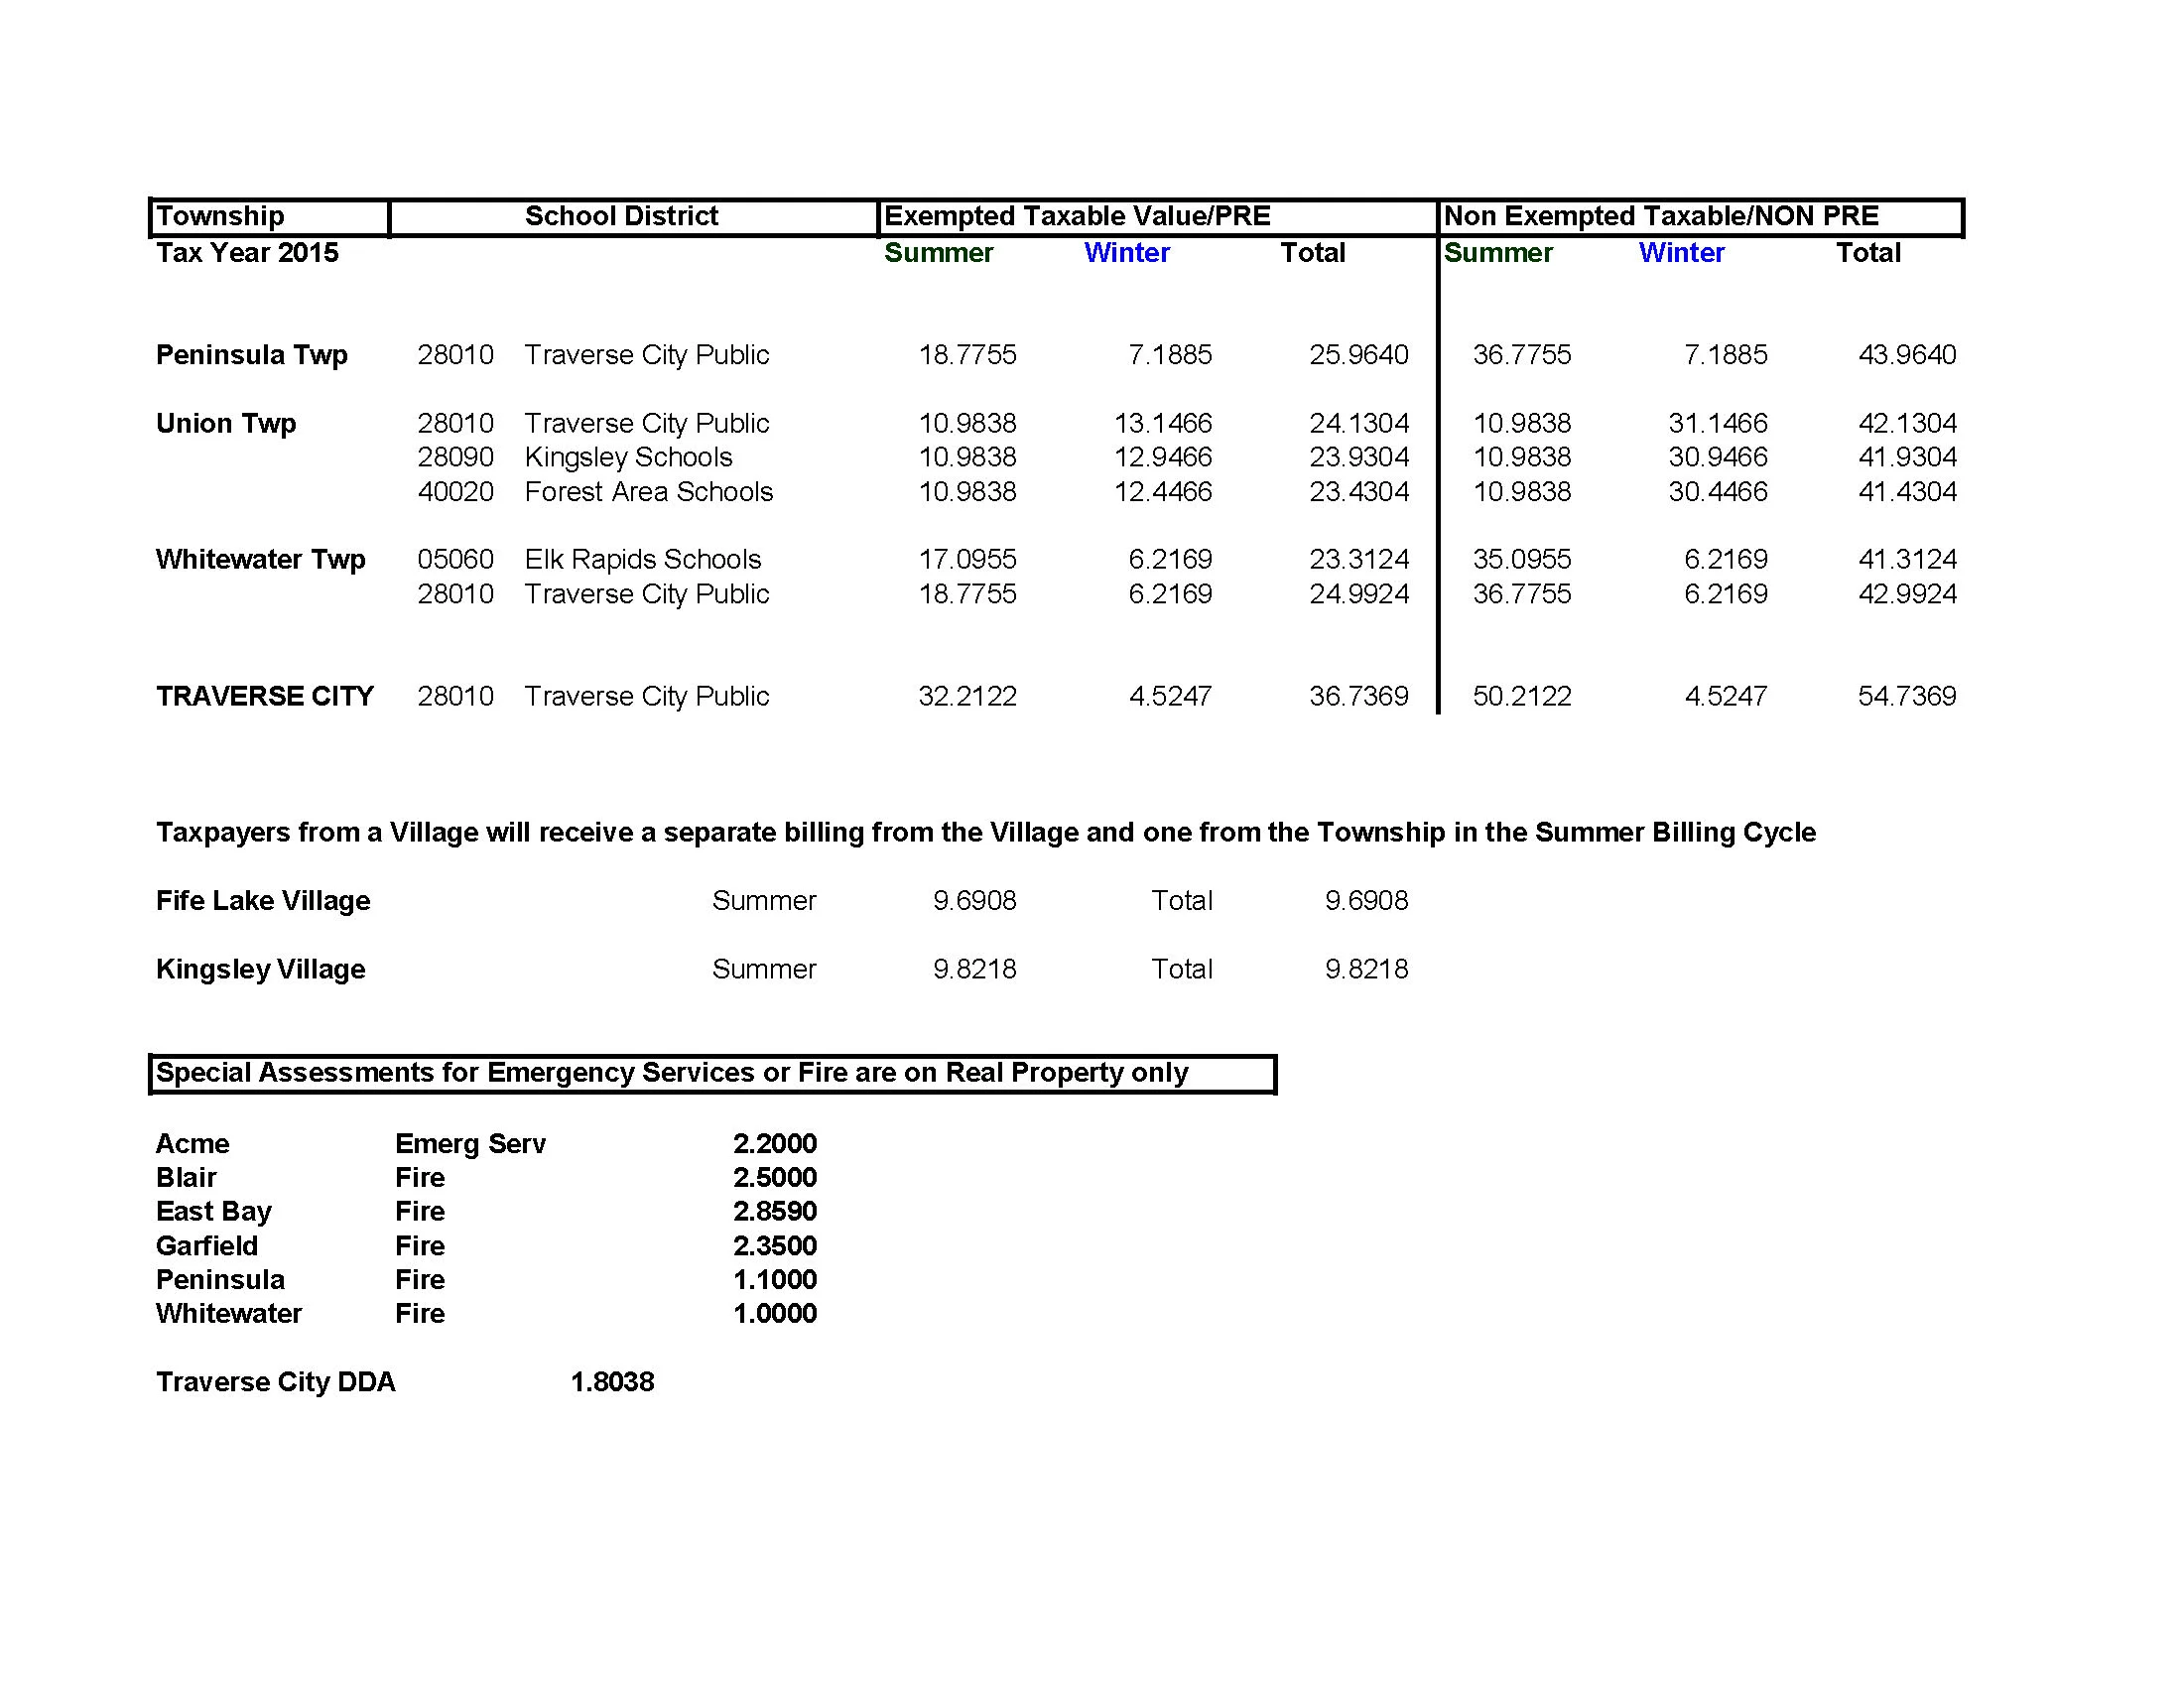Click Union Twp township name
This screenshot has height=1688, width=2184.
tap(226, 423)
